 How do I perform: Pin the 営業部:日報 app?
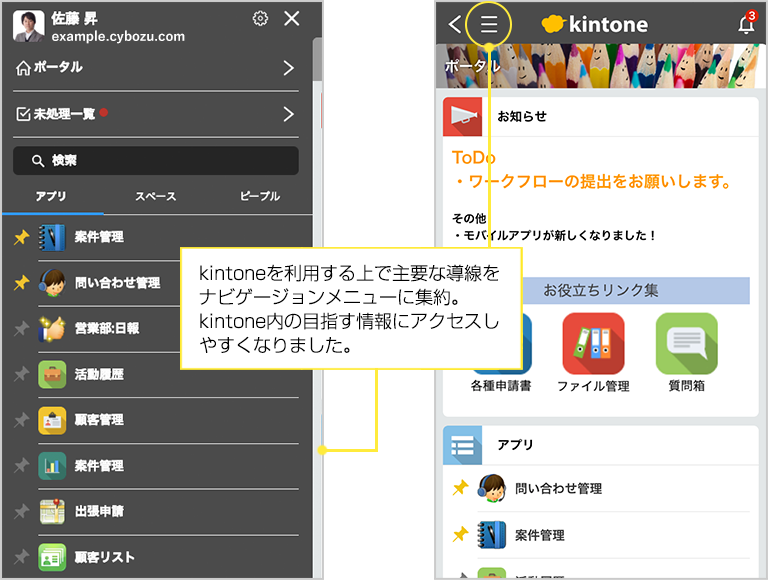click(21, 328)
